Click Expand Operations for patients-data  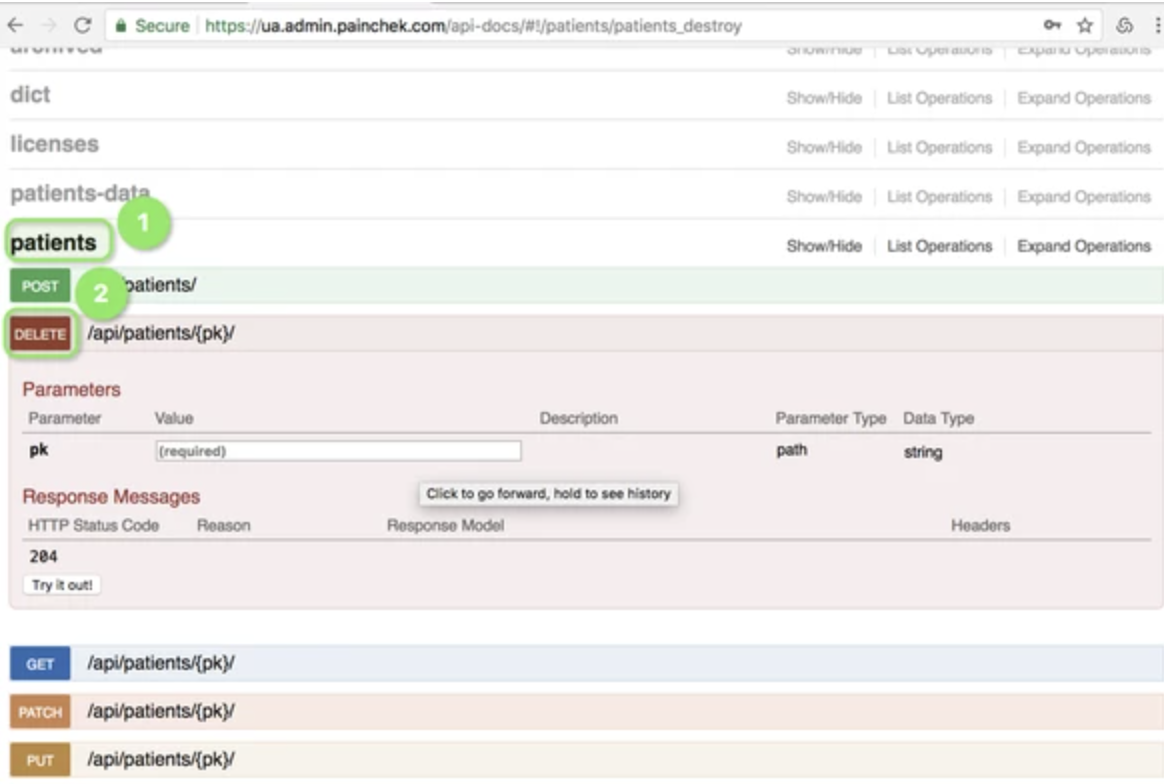point(1084,197)
